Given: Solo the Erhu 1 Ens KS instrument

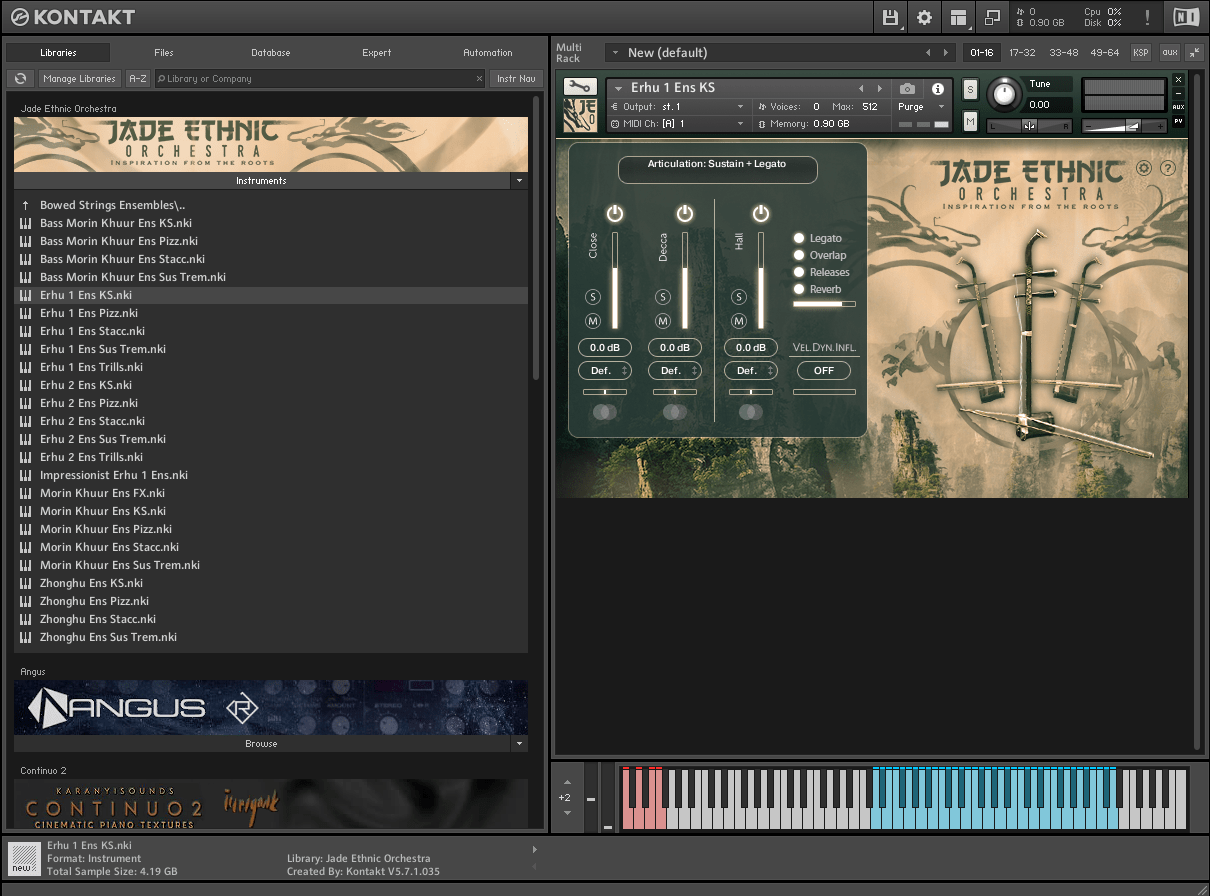Looking at the screenshot, I should pos(970,89).
